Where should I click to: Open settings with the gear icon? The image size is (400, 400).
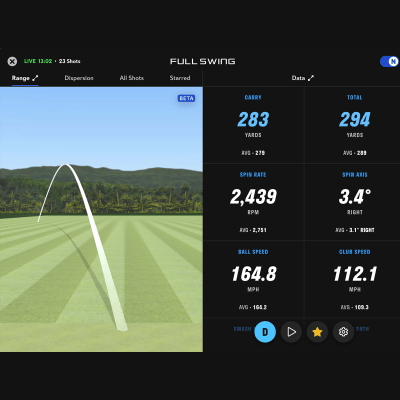343,332
